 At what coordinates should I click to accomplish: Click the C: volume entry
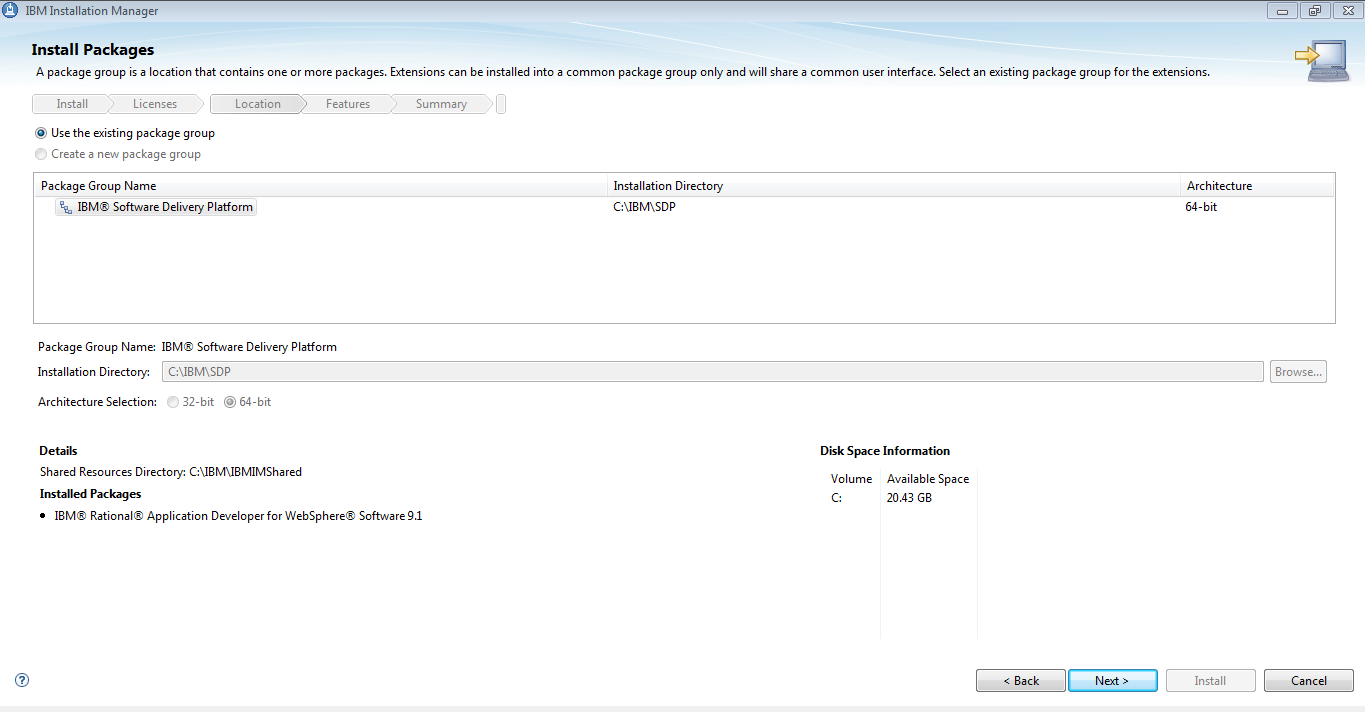837,498
